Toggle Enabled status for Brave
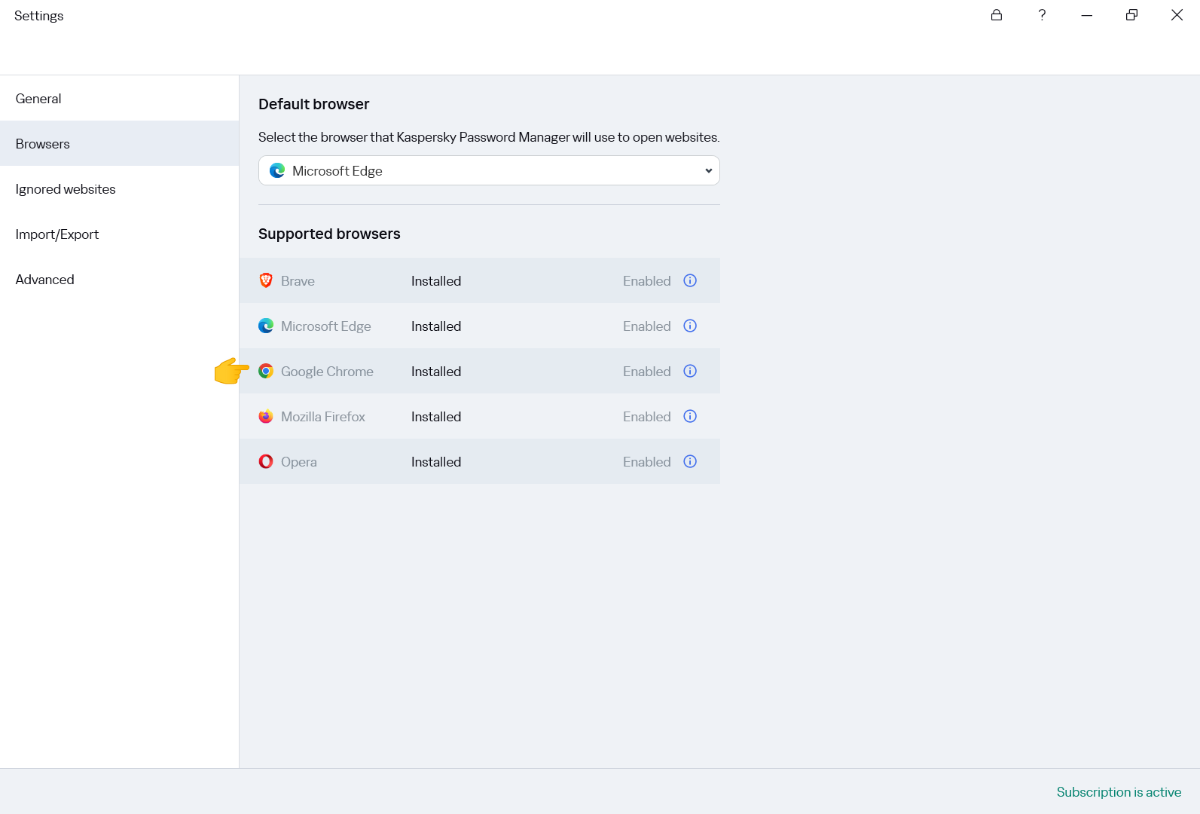This screenshot has height=814, width=1200. [x=646, y=281]
